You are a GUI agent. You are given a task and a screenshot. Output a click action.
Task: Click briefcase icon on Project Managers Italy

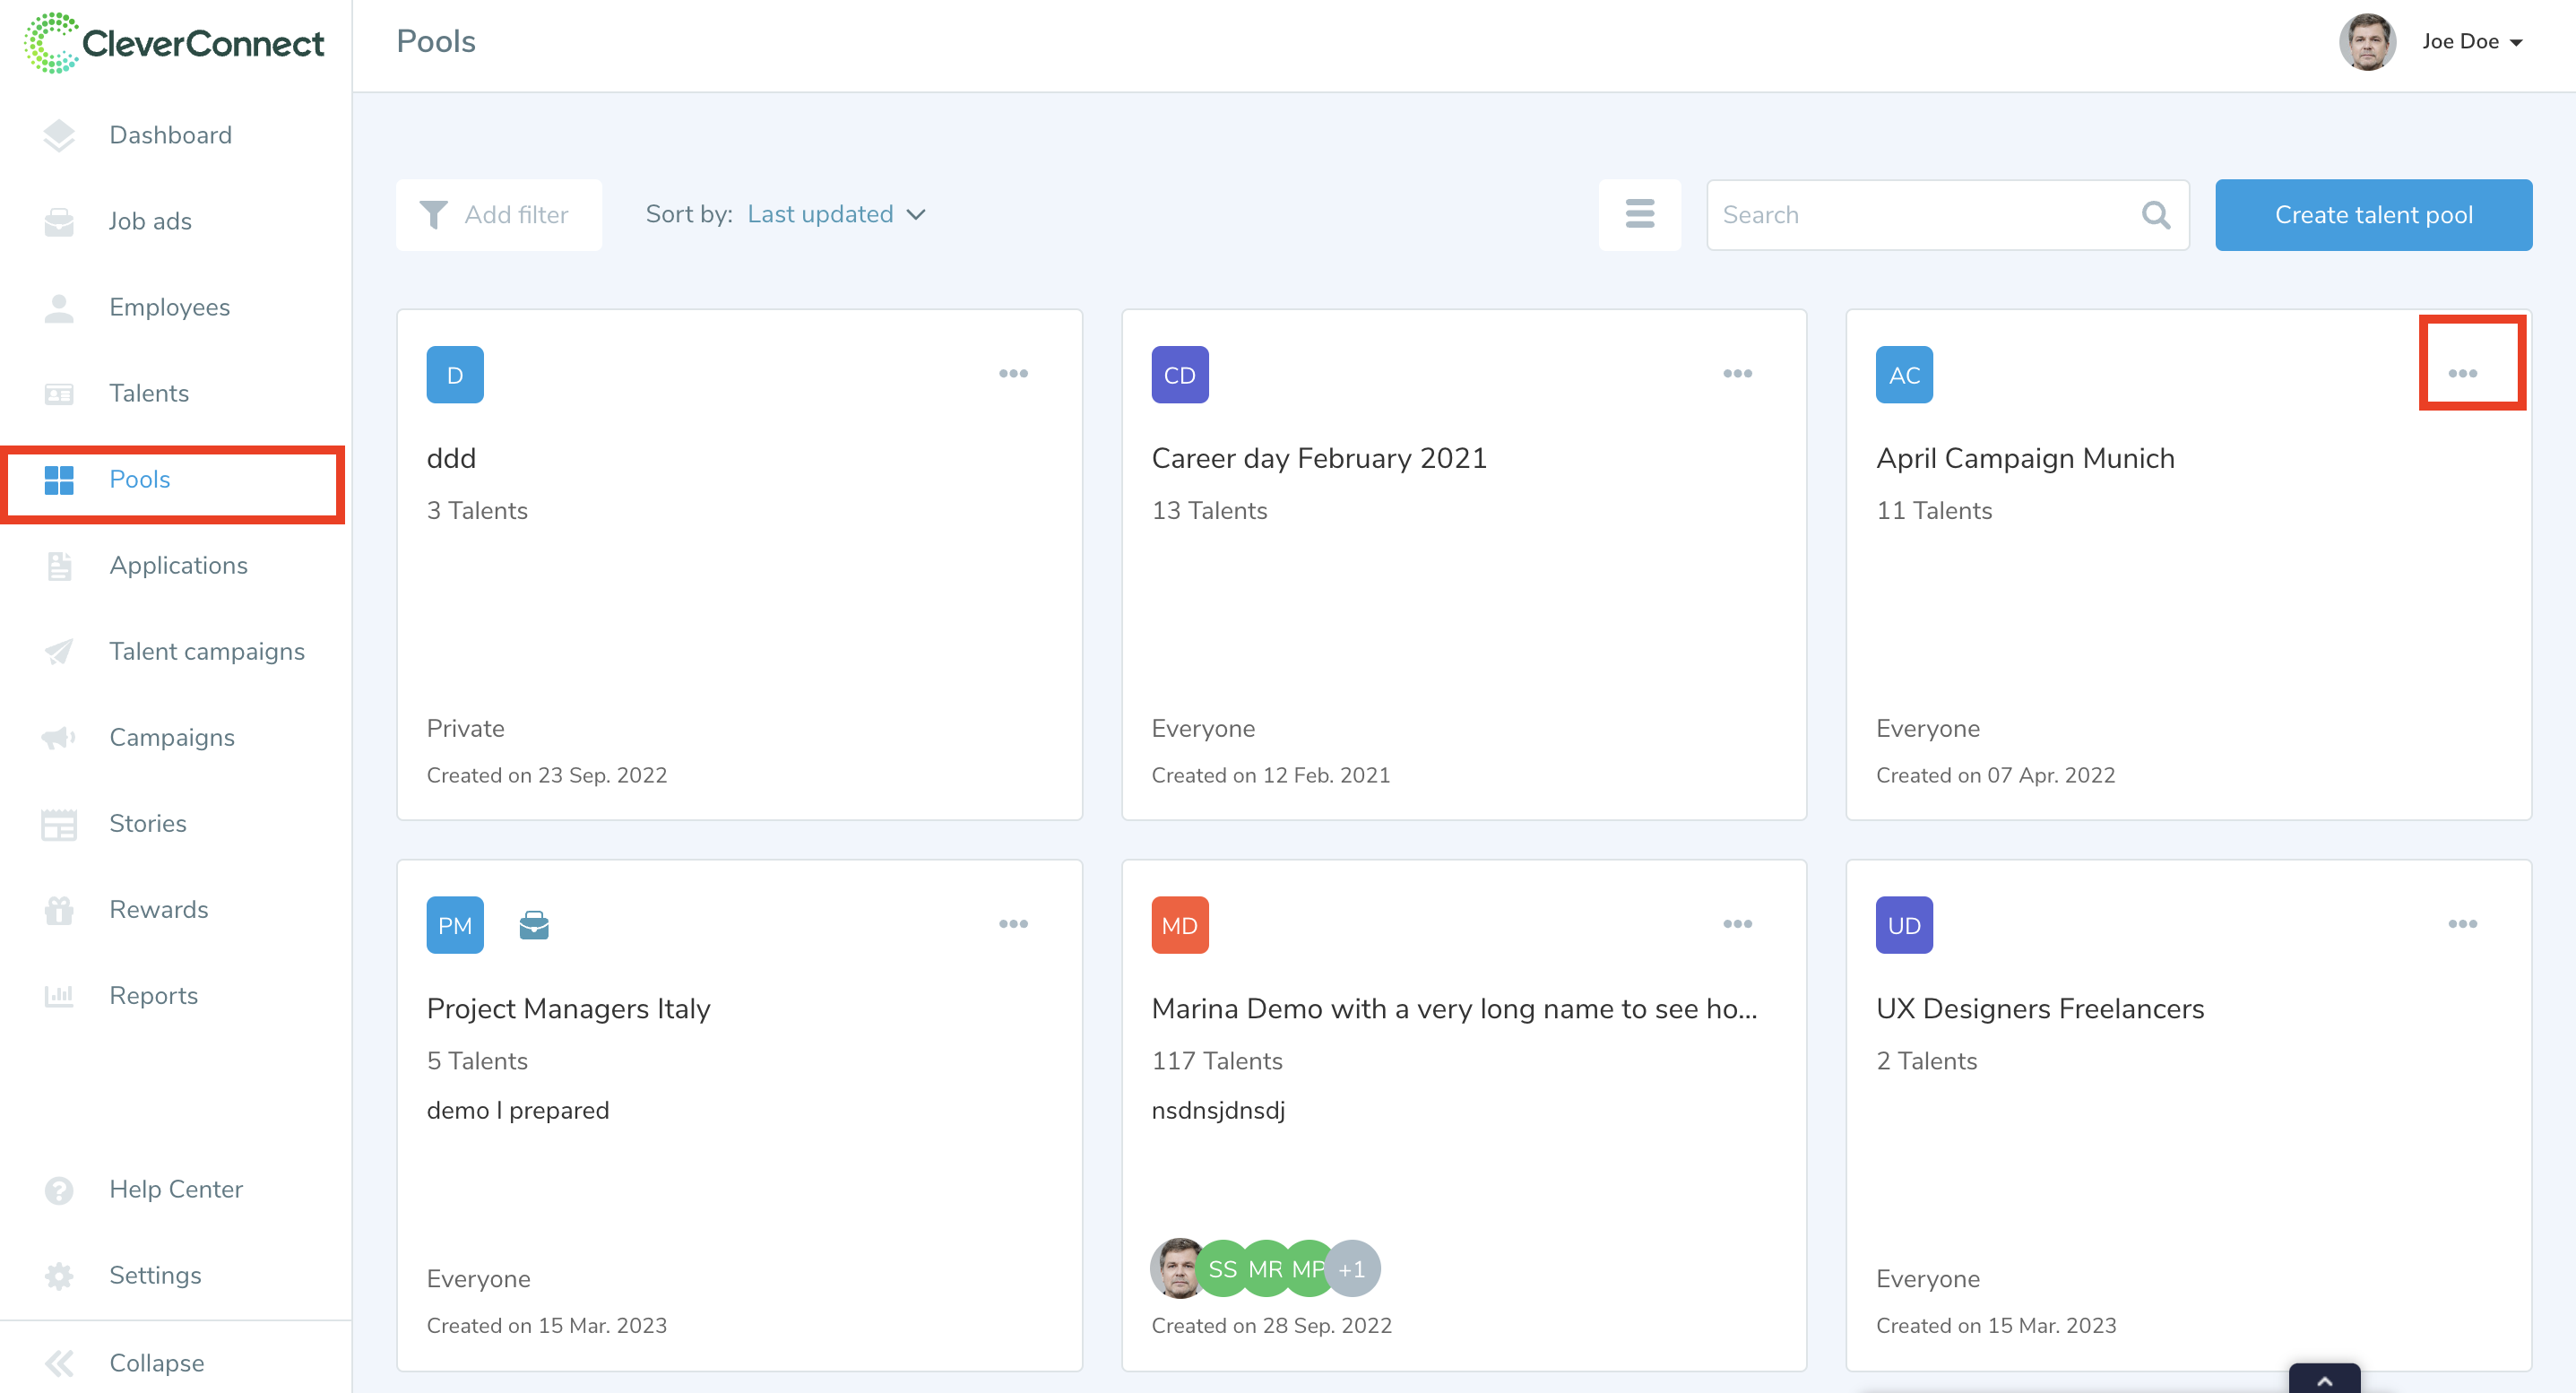[x=534, y=925]
